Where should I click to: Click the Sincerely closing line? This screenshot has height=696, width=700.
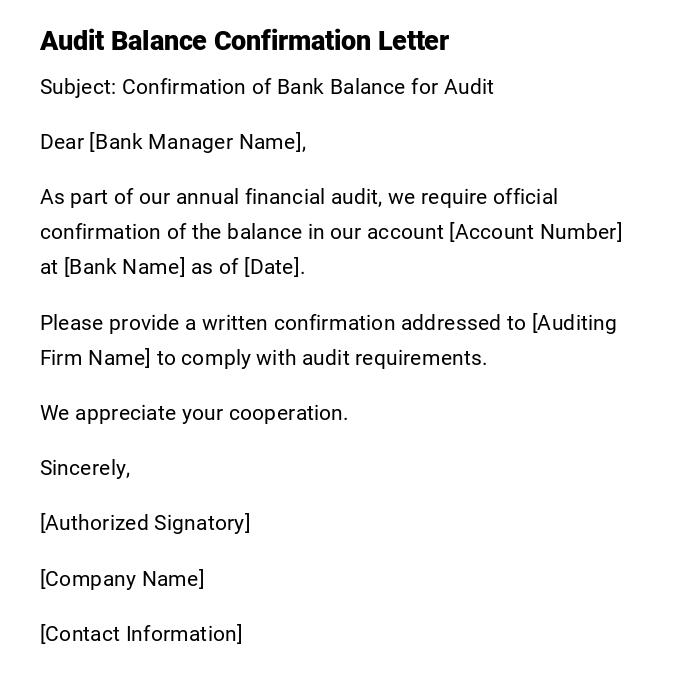tap(85, 468)
